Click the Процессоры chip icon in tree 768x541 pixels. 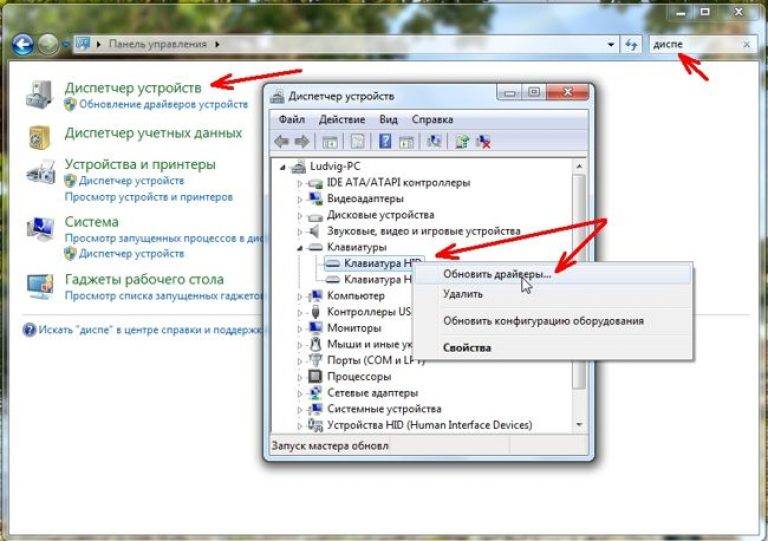pos(315,376)
